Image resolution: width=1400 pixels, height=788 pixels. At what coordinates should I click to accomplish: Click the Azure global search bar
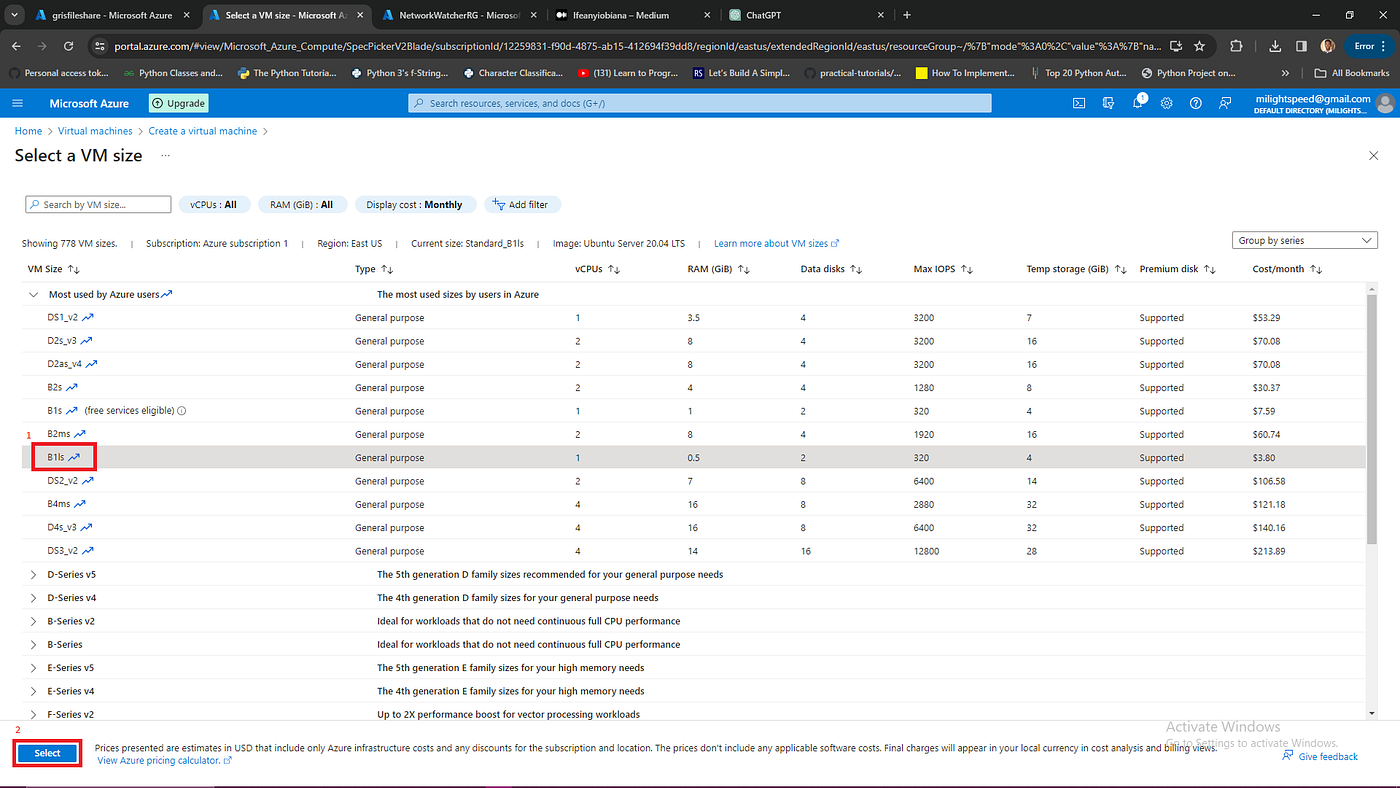coord(700,103)
